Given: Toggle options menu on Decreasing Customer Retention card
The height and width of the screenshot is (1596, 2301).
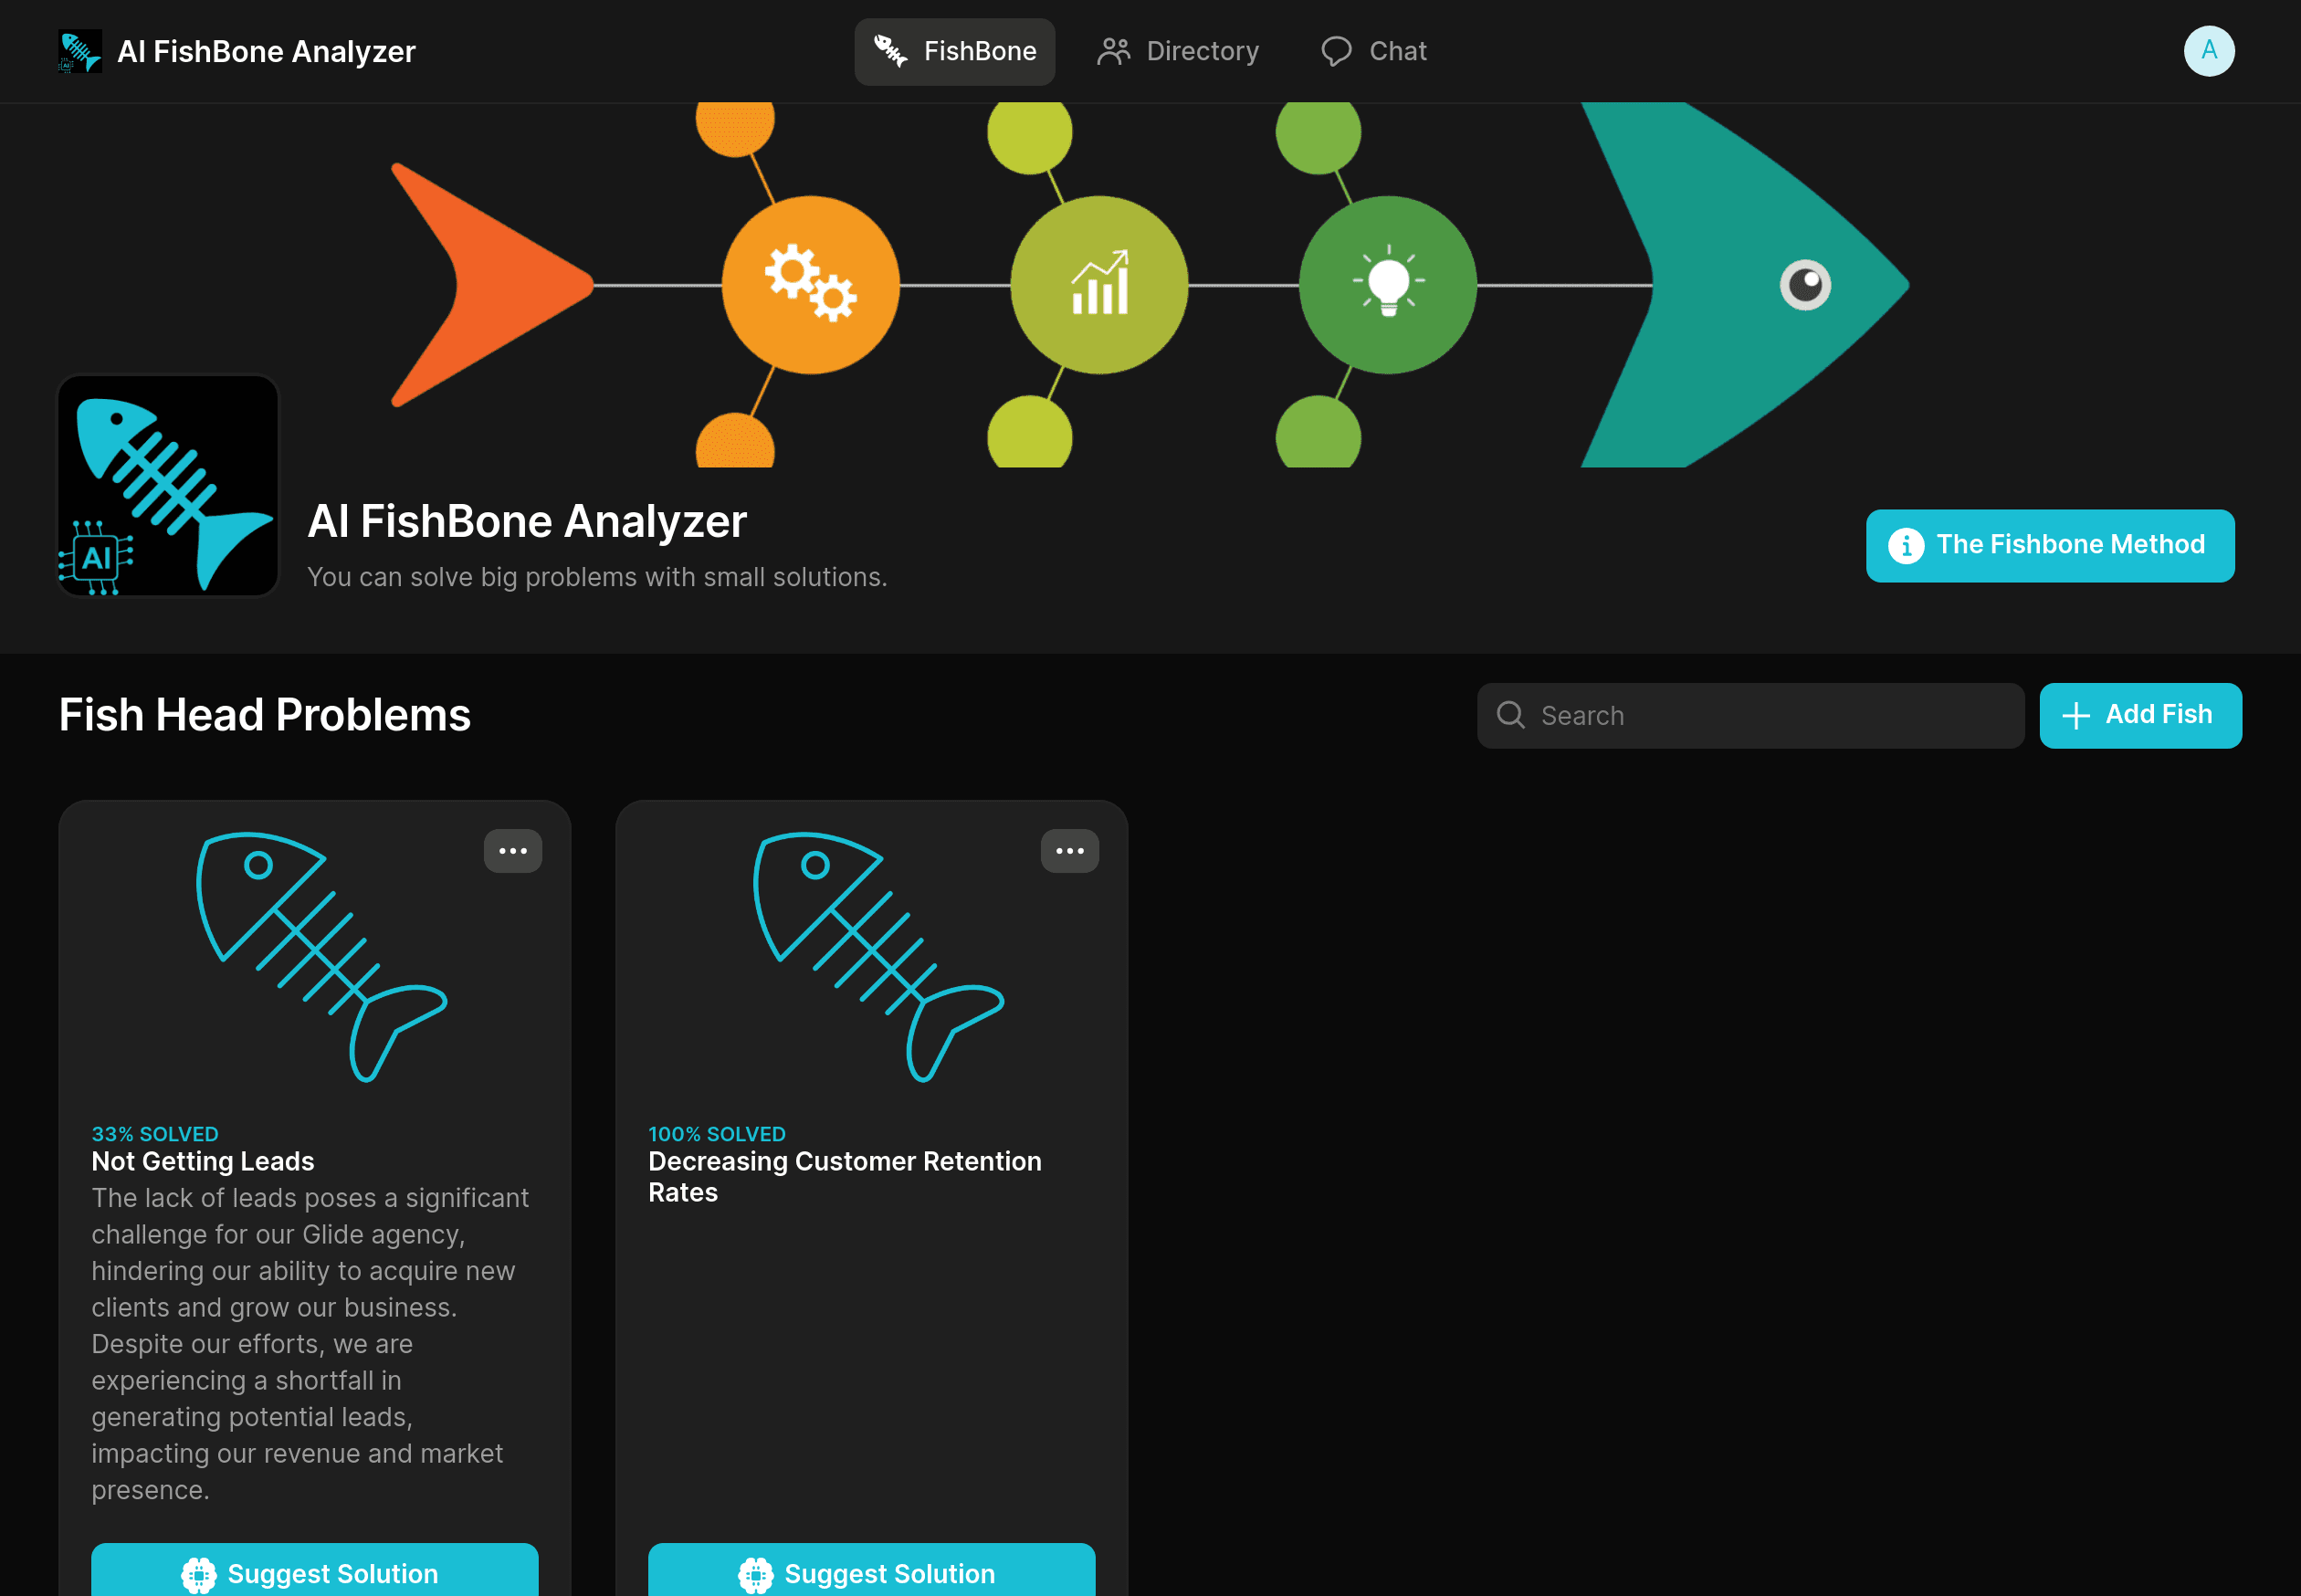Looking at the screenshot, I should coord(1070,849).
